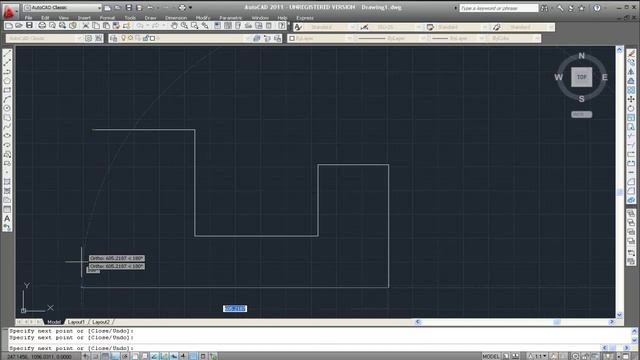Image resolution: width=640 pixels, height=360 pixels.
Task: Switch to the Layout1 tab
Action: (x=76, y=322)
